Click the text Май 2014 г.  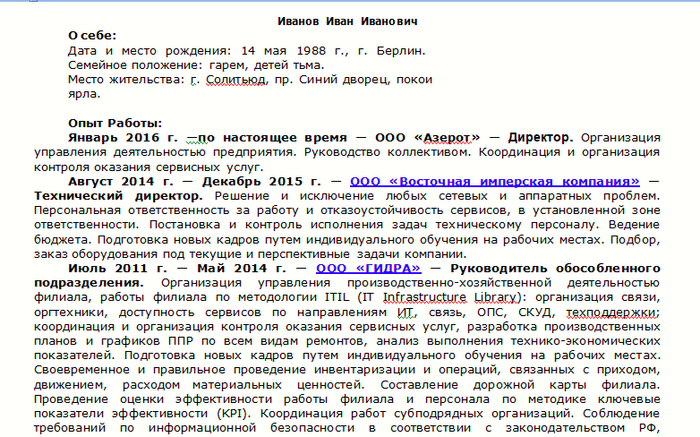coord(241,268)
